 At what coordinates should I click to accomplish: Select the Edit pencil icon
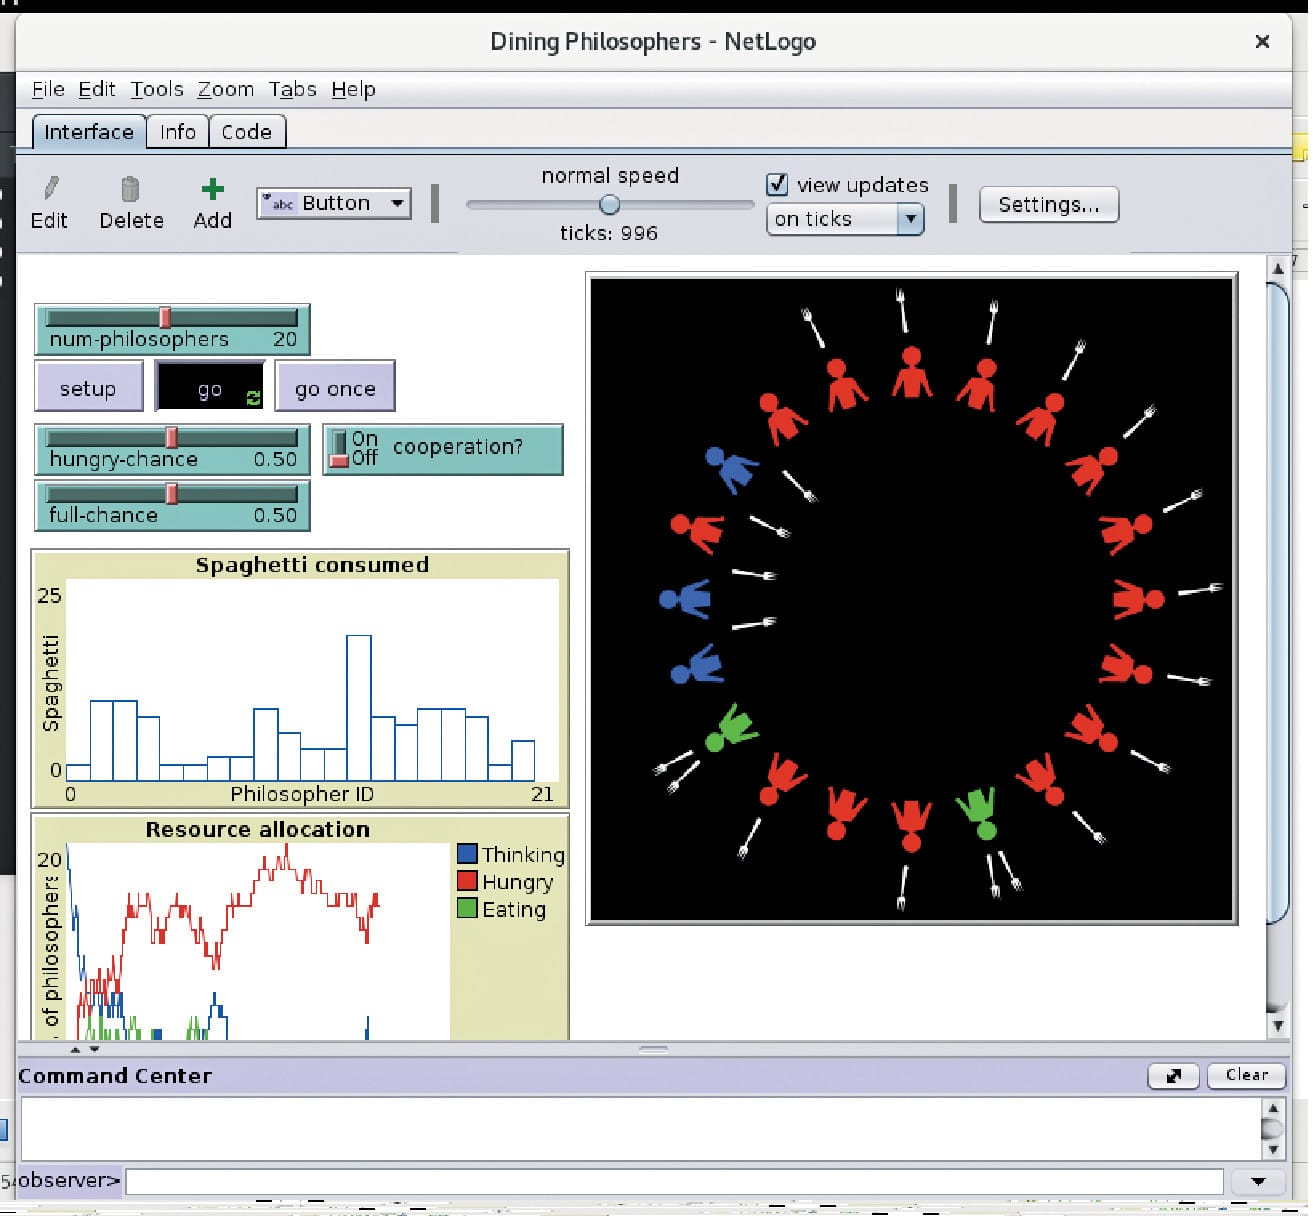pyautogui.click(x=50, y=190)
